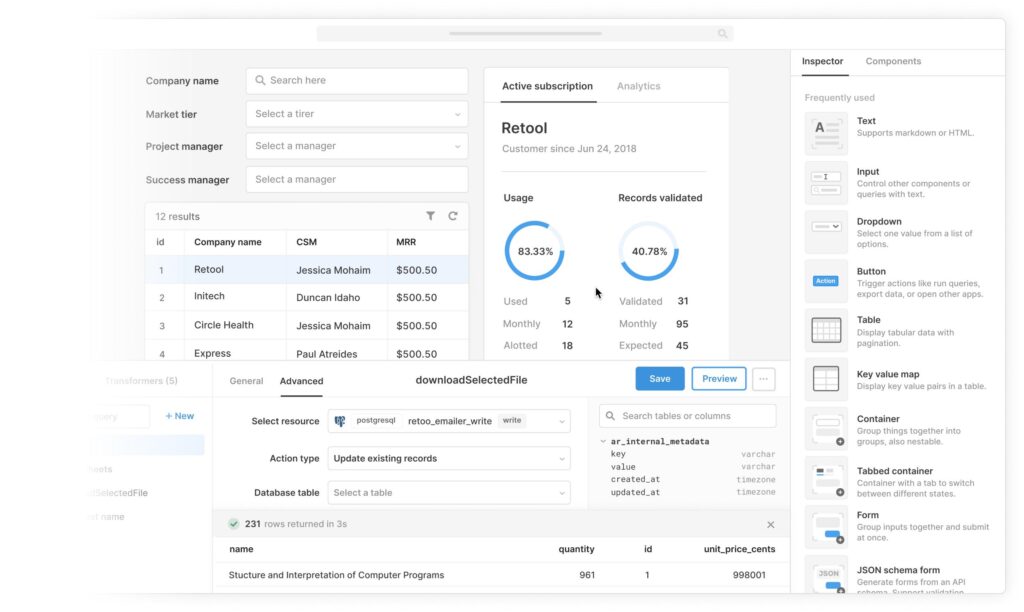Dismiss the 231 rows returned banner
This screenshot has width=1024, height=612.
pyautogui.click(x=770, y=523)
